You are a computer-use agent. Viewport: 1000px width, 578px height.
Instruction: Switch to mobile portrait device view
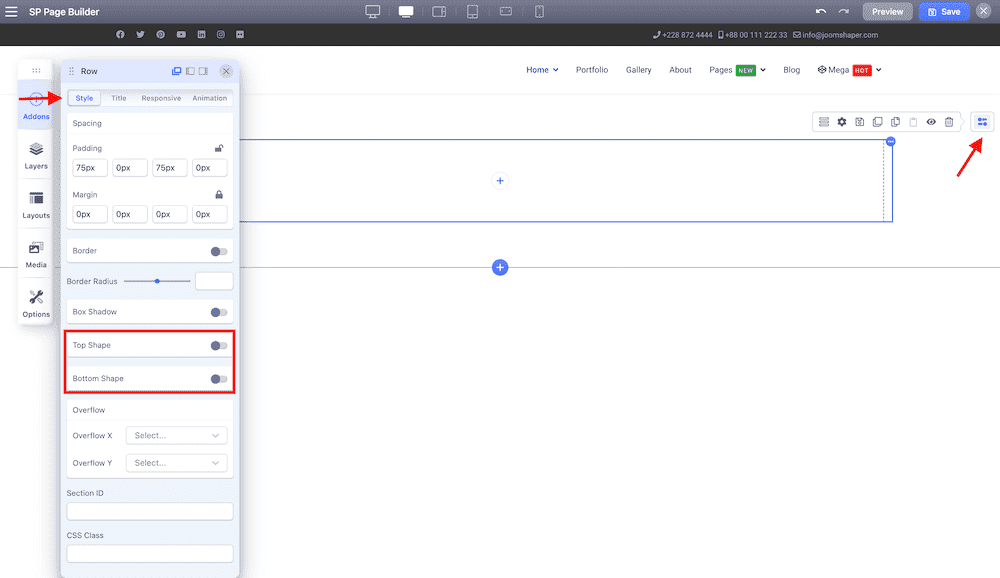(x=539, y=11)
